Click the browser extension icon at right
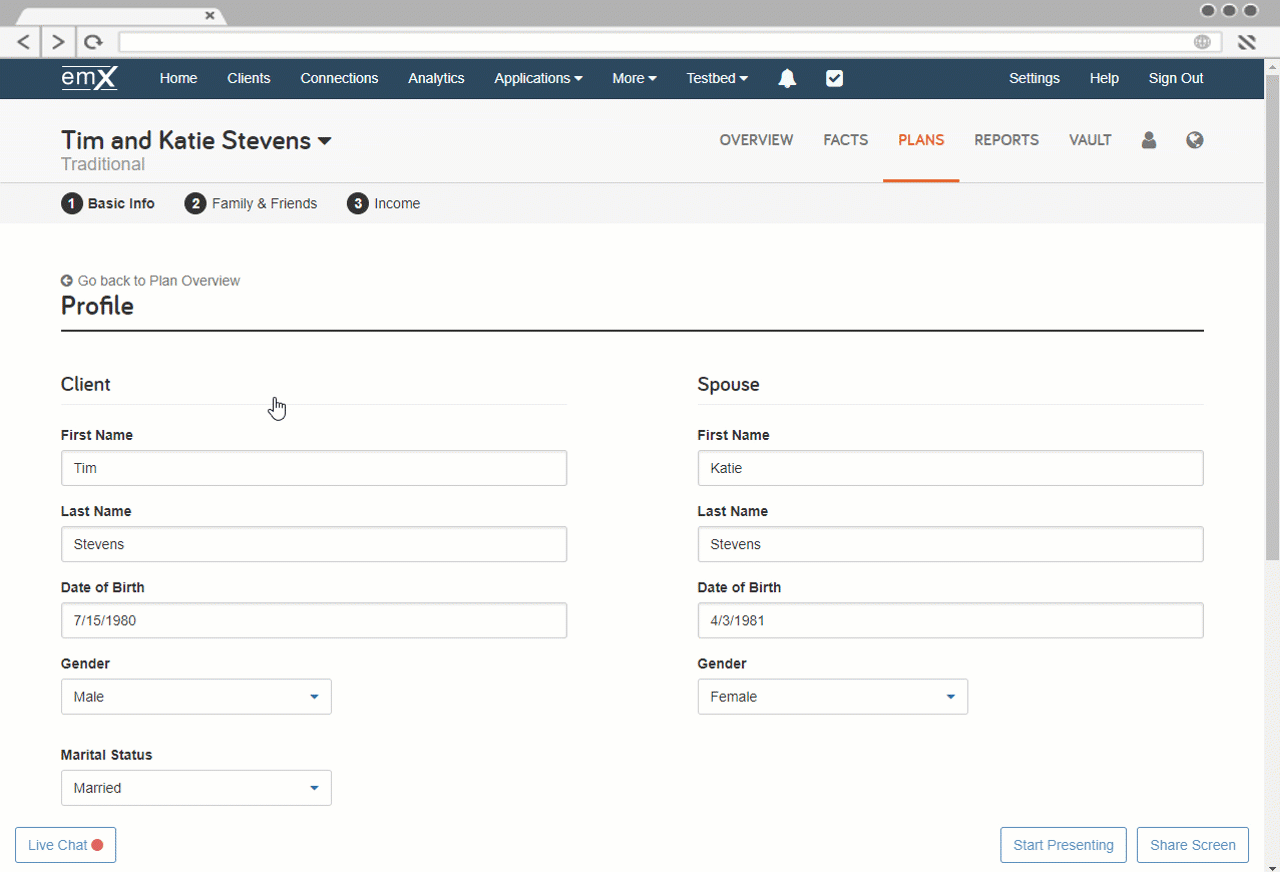The height and width of the screenshot is (872, 1280). pyautogui.click(x=1247, y=42)
